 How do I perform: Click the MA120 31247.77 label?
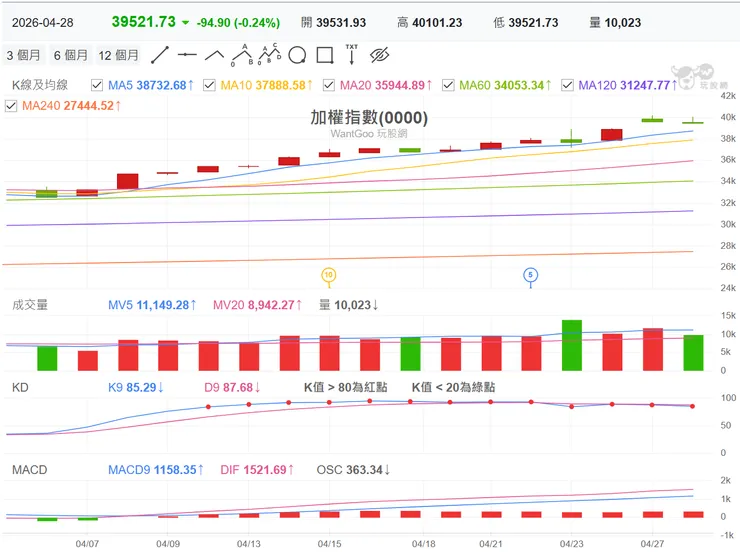(x=628, y=85)
